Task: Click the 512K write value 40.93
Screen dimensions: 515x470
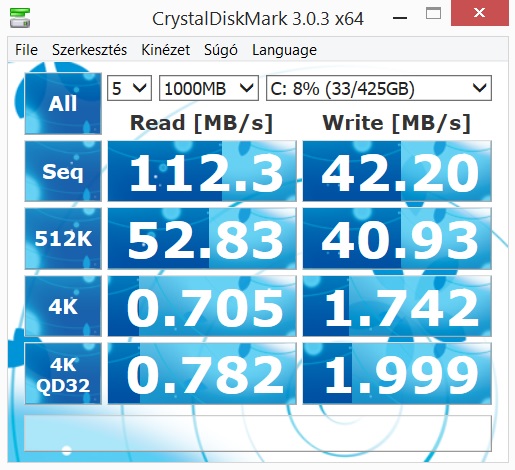Action: click(397, 239)
